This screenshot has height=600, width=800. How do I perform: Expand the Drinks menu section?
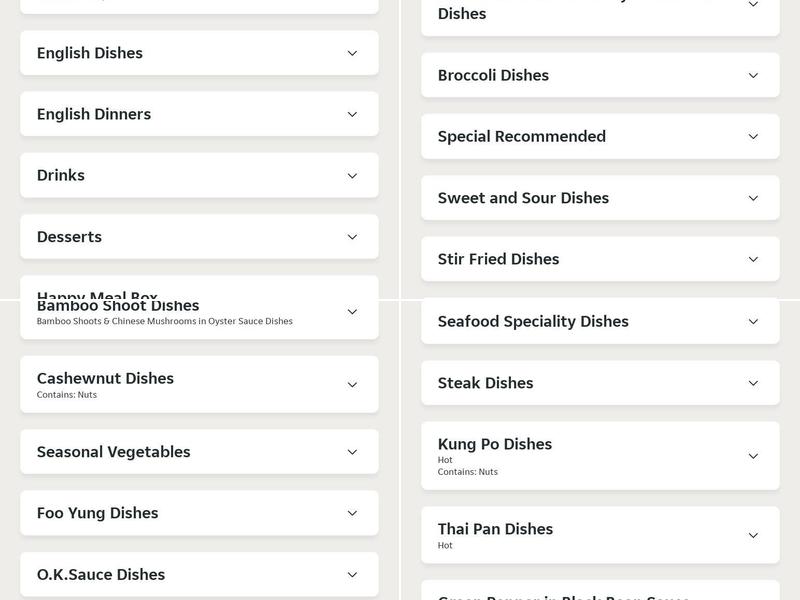200,175
